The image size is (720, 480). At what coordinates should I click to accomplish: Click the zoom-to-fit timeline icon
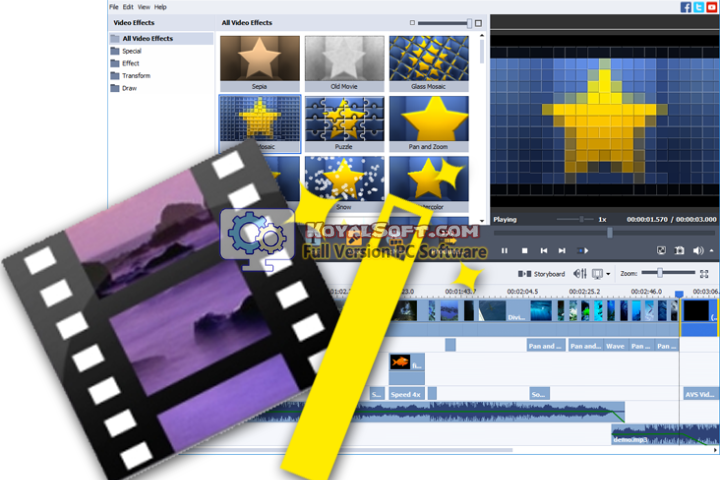[x=704, y=274]
